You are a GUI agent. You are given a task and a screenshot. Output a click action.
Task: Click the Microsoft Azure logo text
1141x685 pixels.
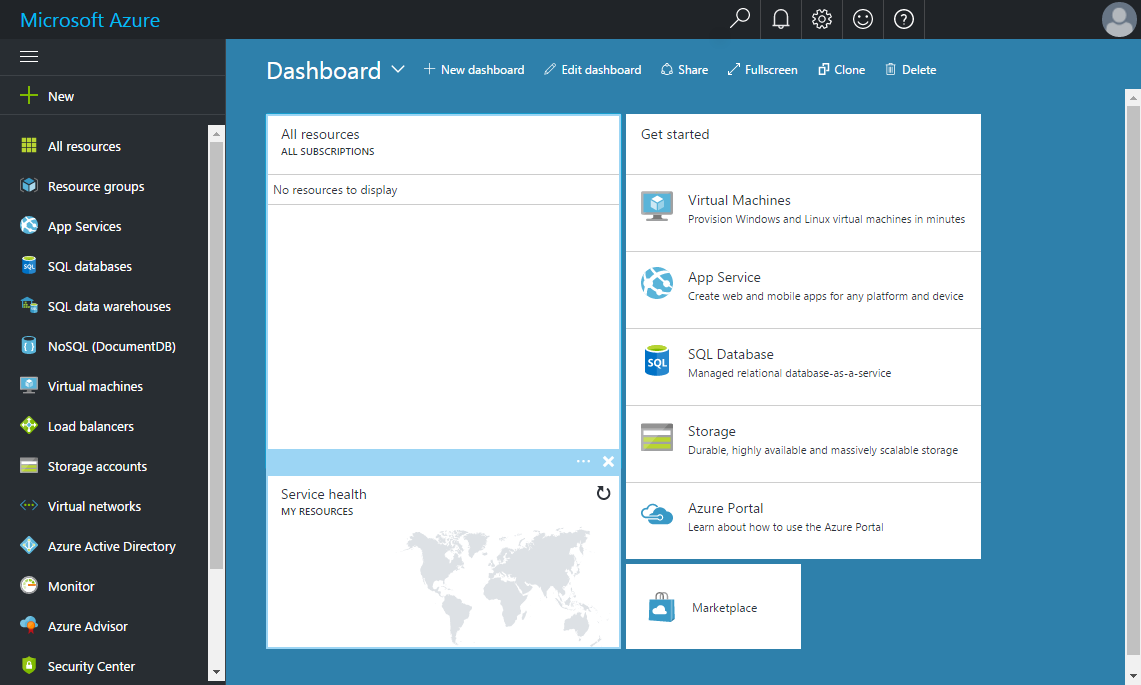click(90, 20)
